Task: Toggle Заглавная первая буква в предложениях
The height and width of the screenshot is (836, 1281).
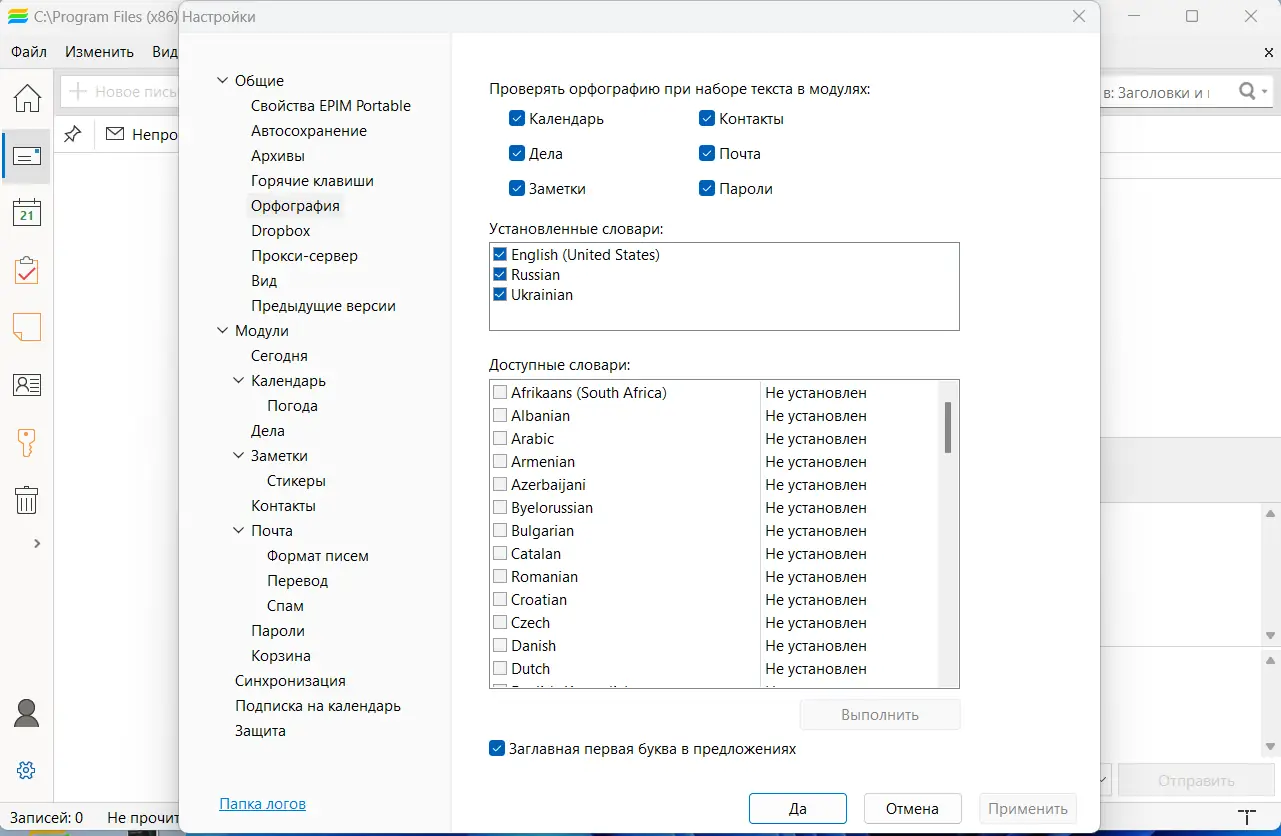Action: tap(497, 748)
